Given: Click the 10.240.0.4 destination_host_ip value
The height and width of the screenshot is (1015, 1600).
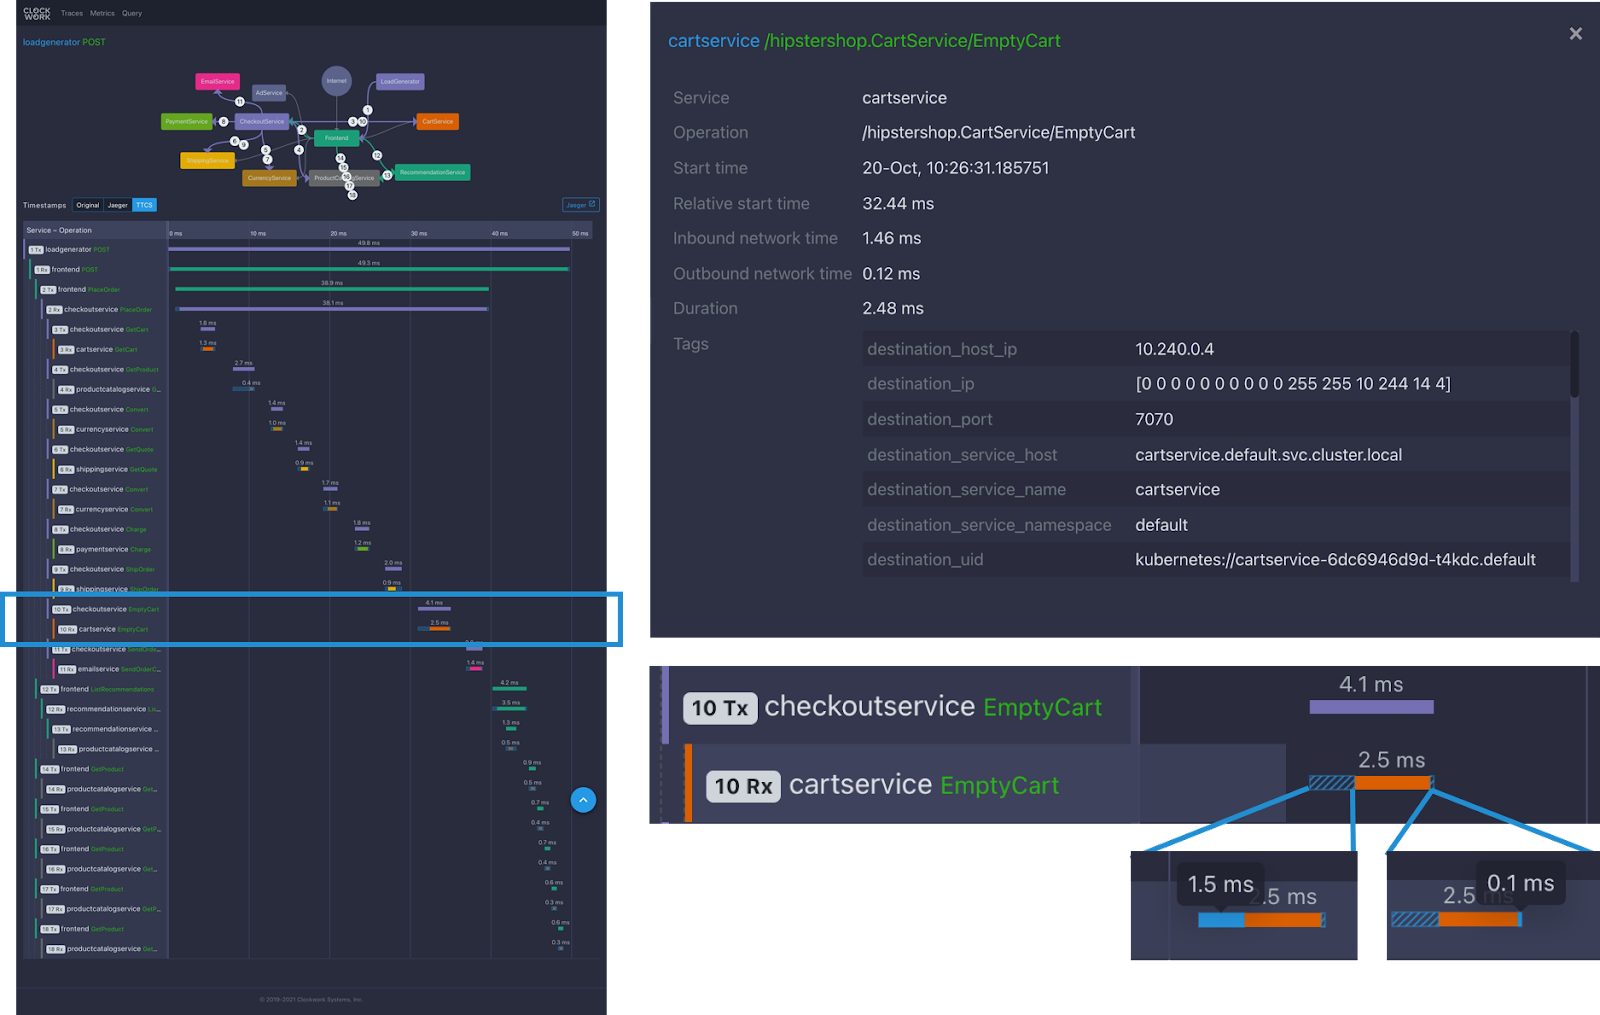Looking at the screenshot, I should (x=1174, y=349).
